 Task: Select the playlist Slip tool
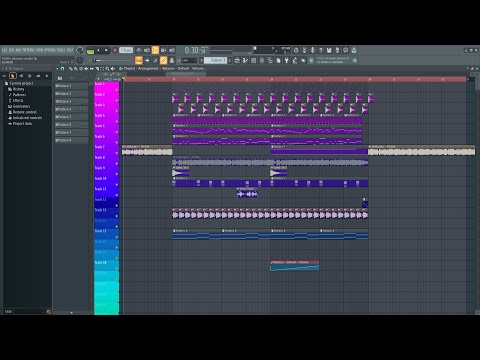pos(92,69)
